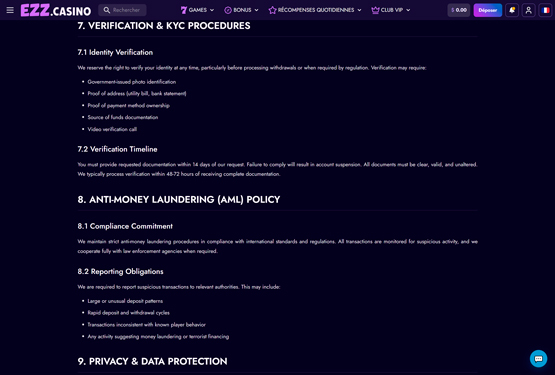Image resolution: width=555 pixels, height=375 pixels.
Task: Expand the Club VIP chevron
Action: (x=408, y=10)
